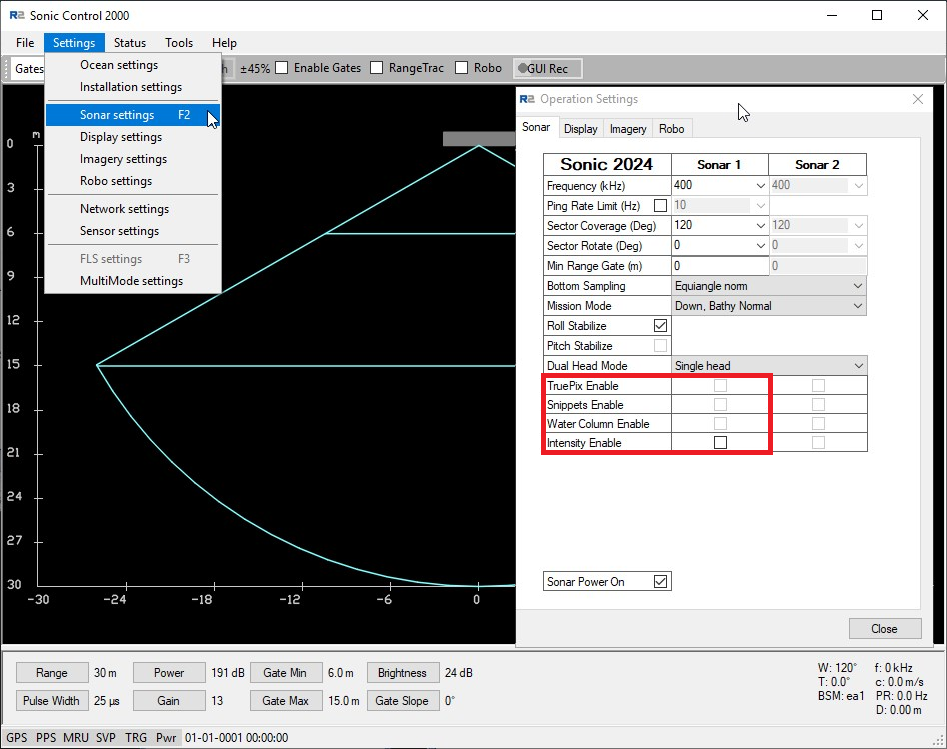The image size is (947, 749).
Task: Click the GPS status indicator
Action: pyautogui.click(x=18, y=738)
